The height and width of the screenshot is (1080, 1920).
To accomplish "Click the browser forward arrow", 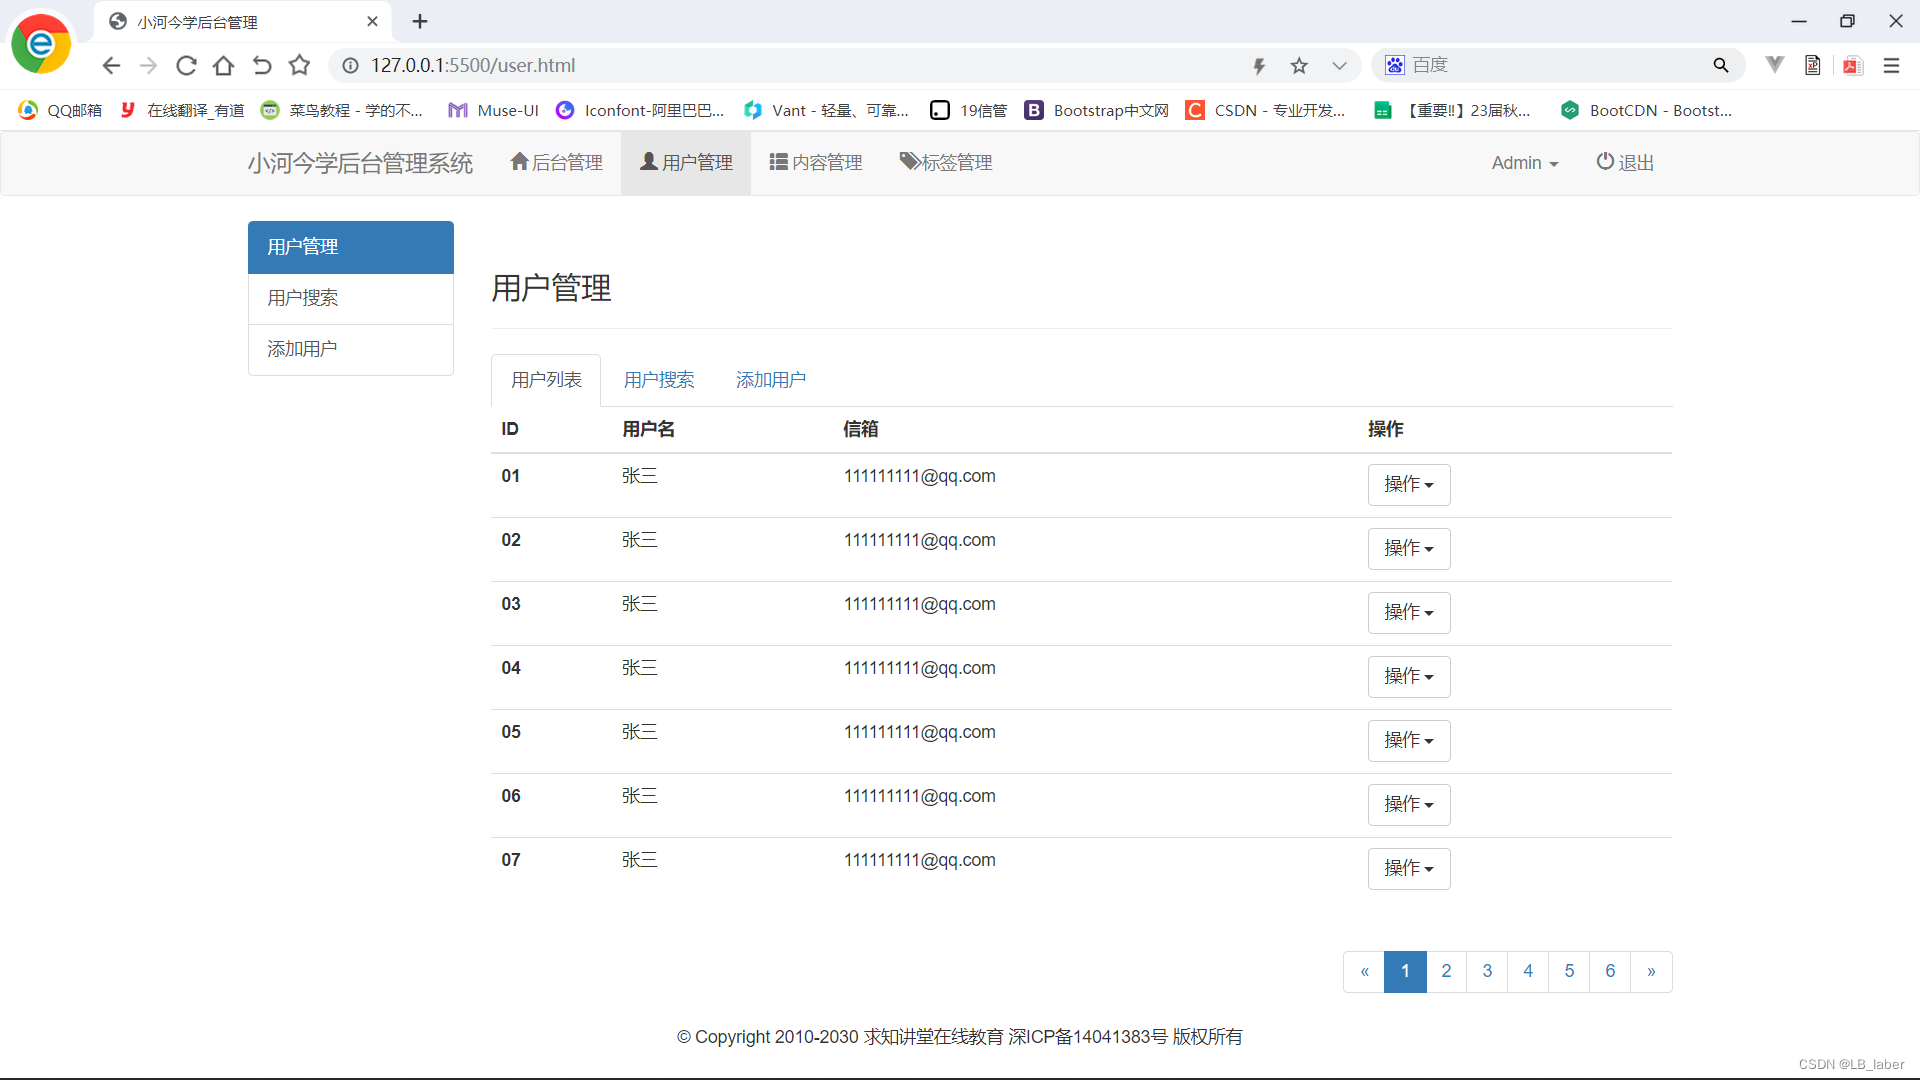I will 148,65.
